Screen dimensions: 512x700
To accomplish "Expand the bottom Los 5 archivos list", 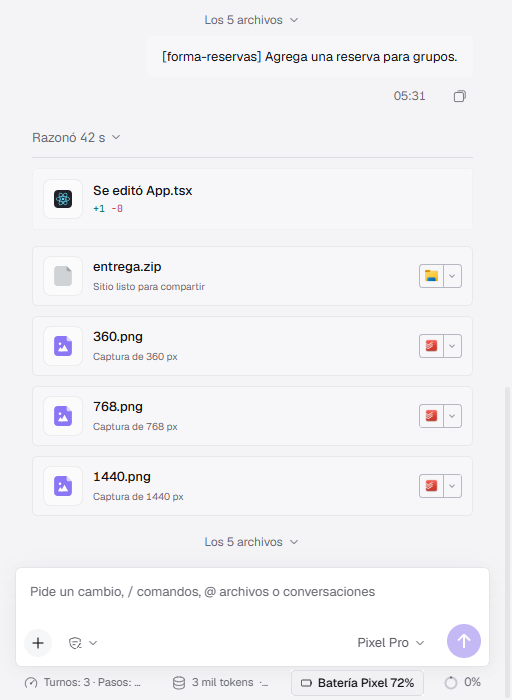I will pos(251,542).
